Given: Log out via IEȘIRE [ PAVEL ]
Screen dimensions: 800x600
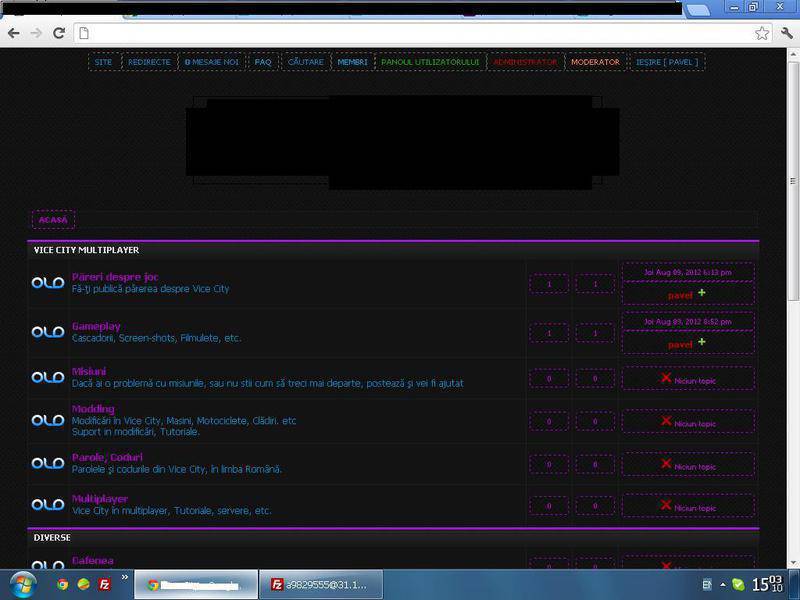Looking at the screenshot, I should pos(667,62).
